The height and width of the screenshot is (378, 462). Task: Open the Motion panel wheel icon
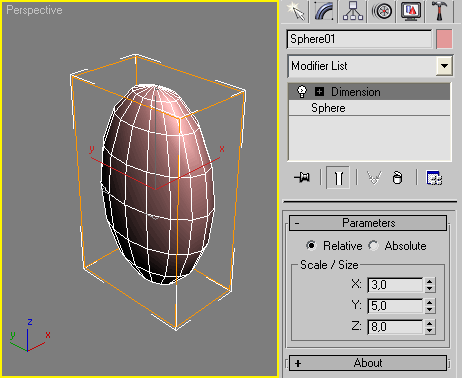(382, 11)
